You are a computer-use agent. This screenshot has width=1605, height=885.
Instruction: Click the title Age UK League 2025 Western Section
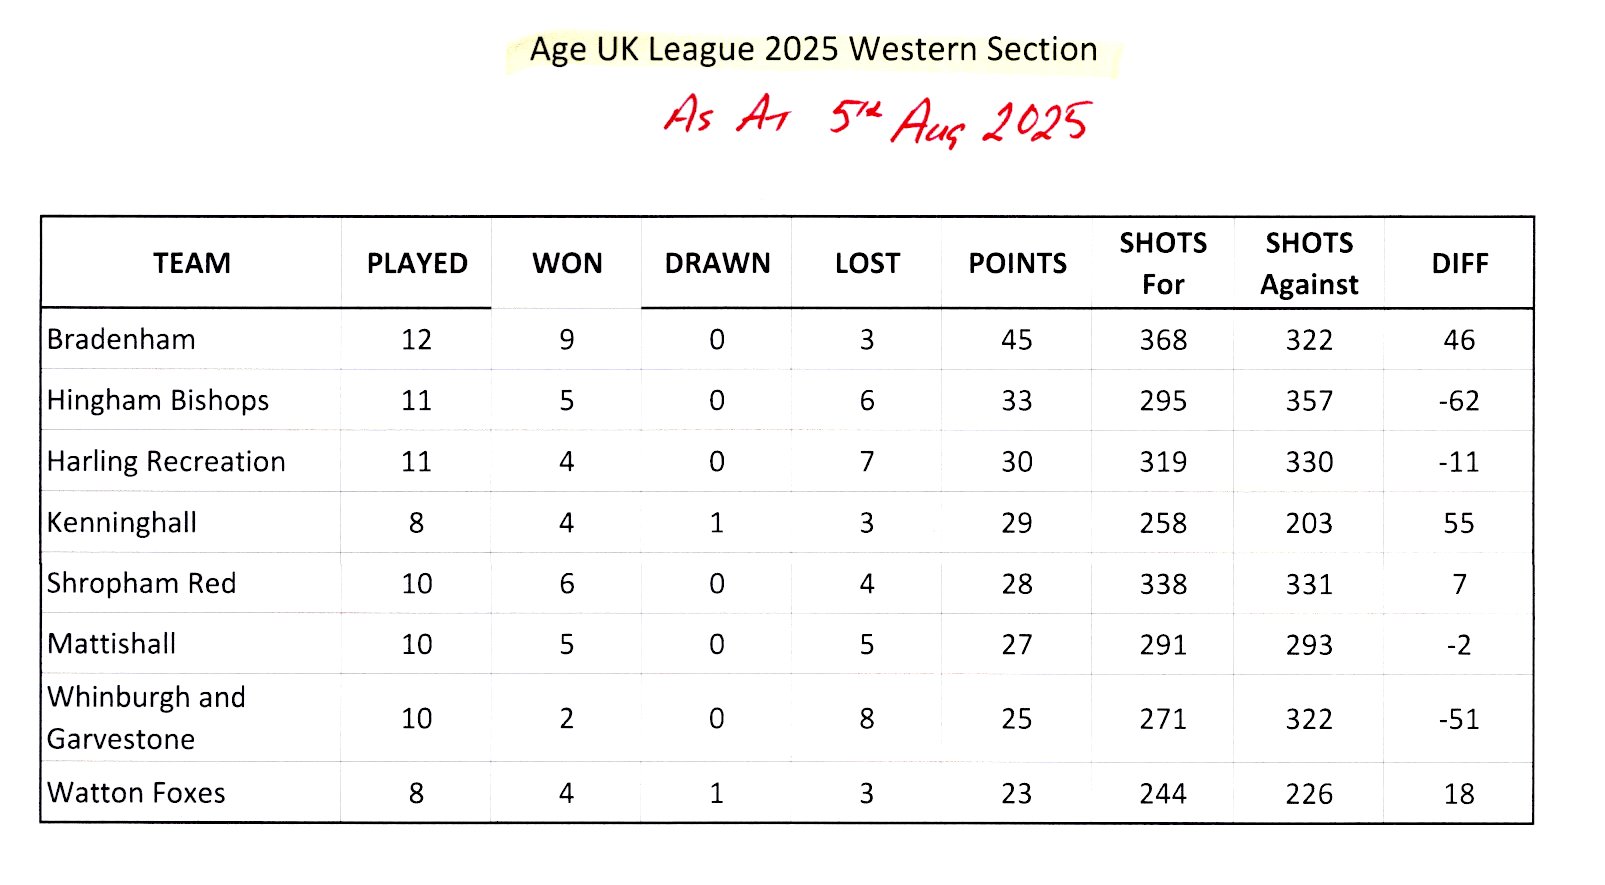813,50
